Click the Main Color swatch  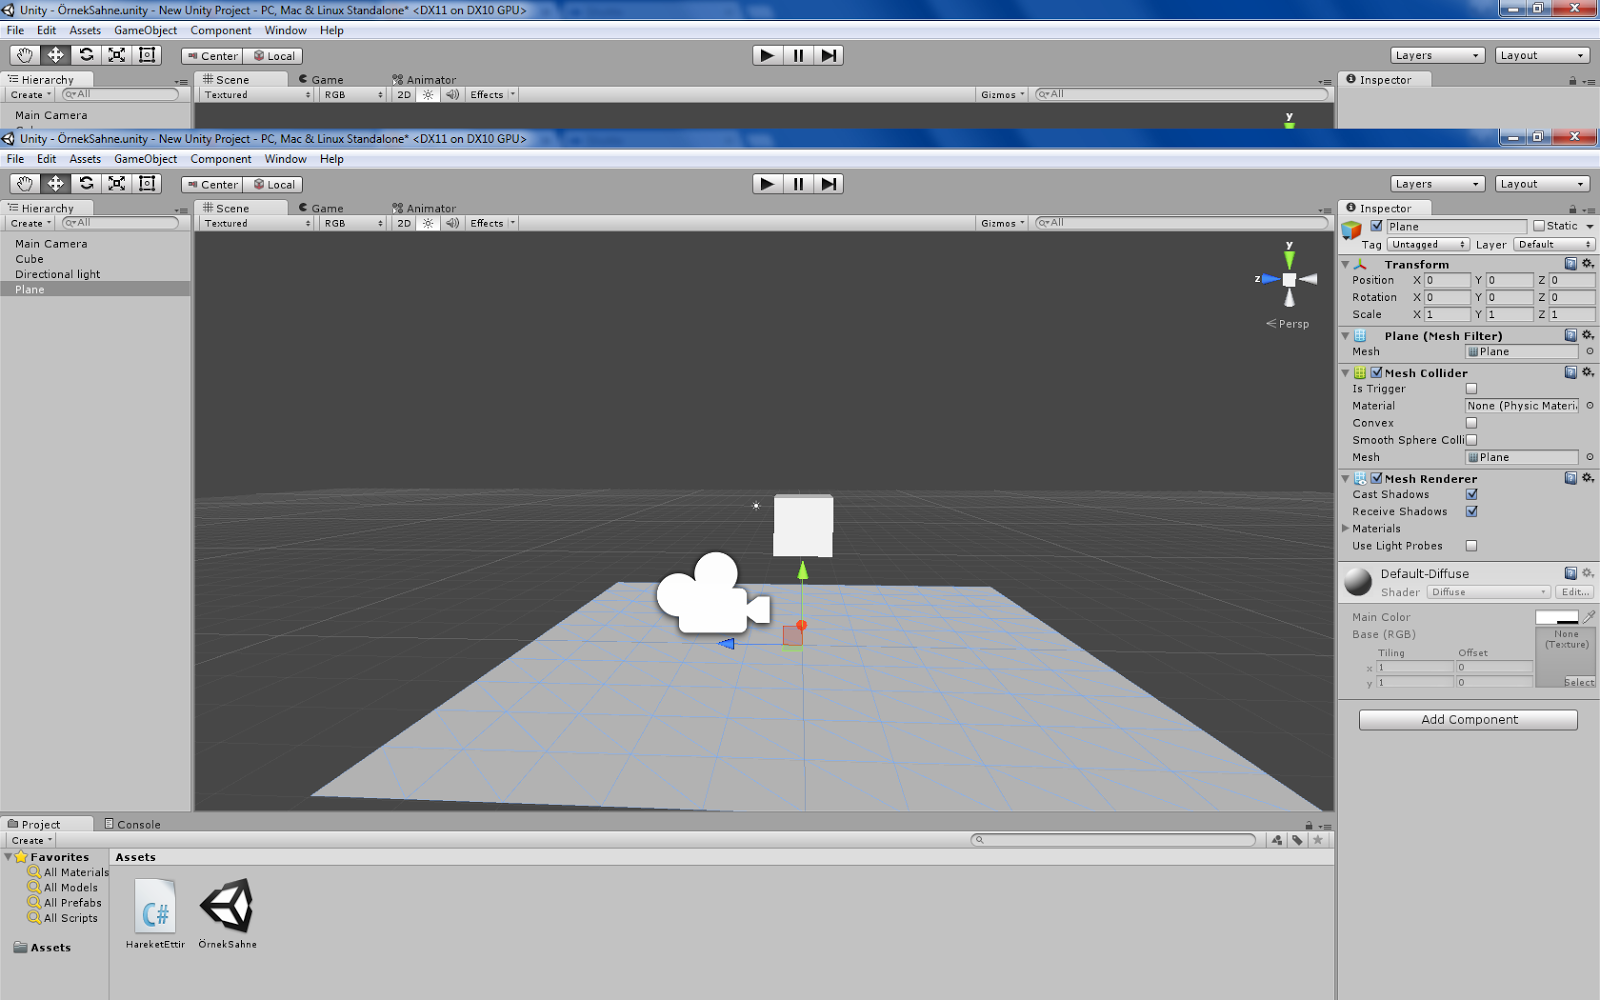pos(1557,617)
